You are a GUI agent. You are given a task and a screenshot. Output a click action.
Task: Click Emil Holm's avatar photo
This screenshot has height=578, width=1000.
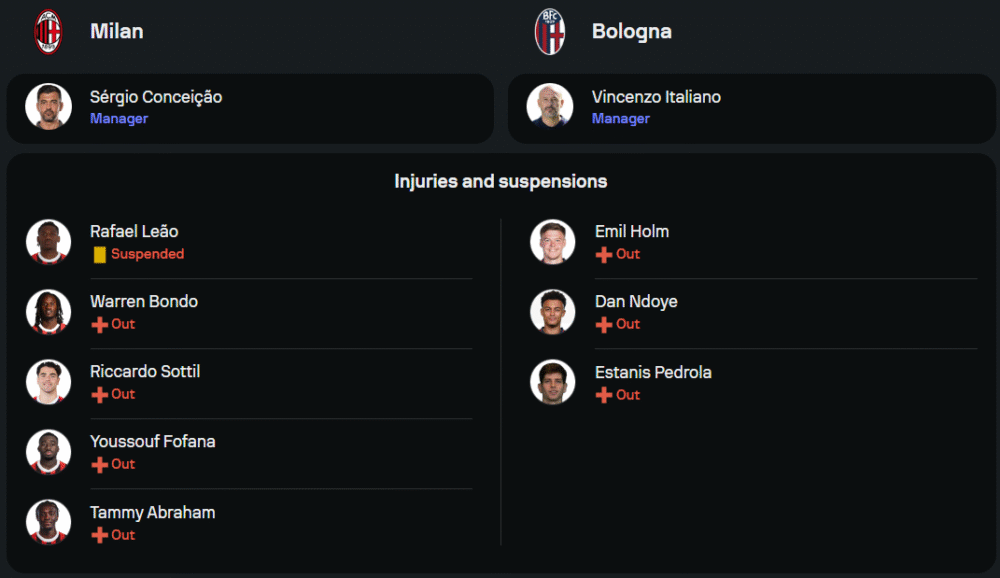pos(552,242)
